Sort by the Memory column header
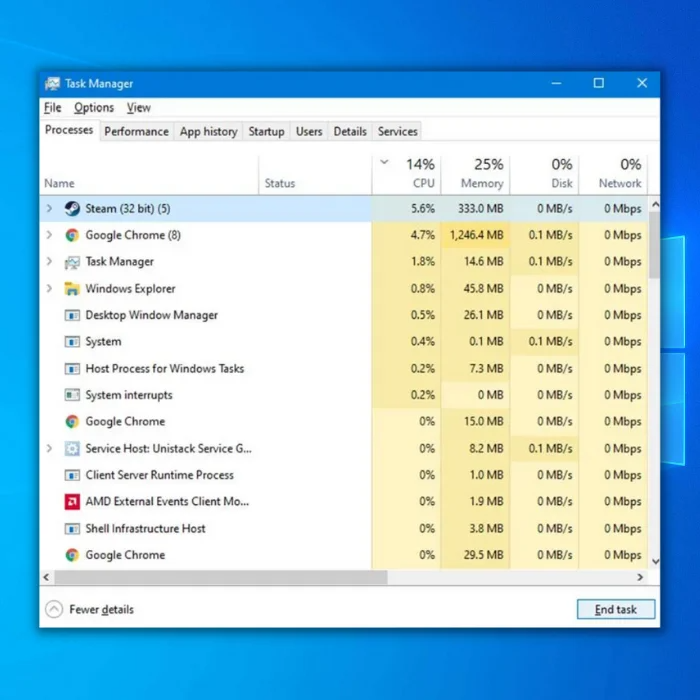Screen dimensions: 700x700 [x=475, y=175]
